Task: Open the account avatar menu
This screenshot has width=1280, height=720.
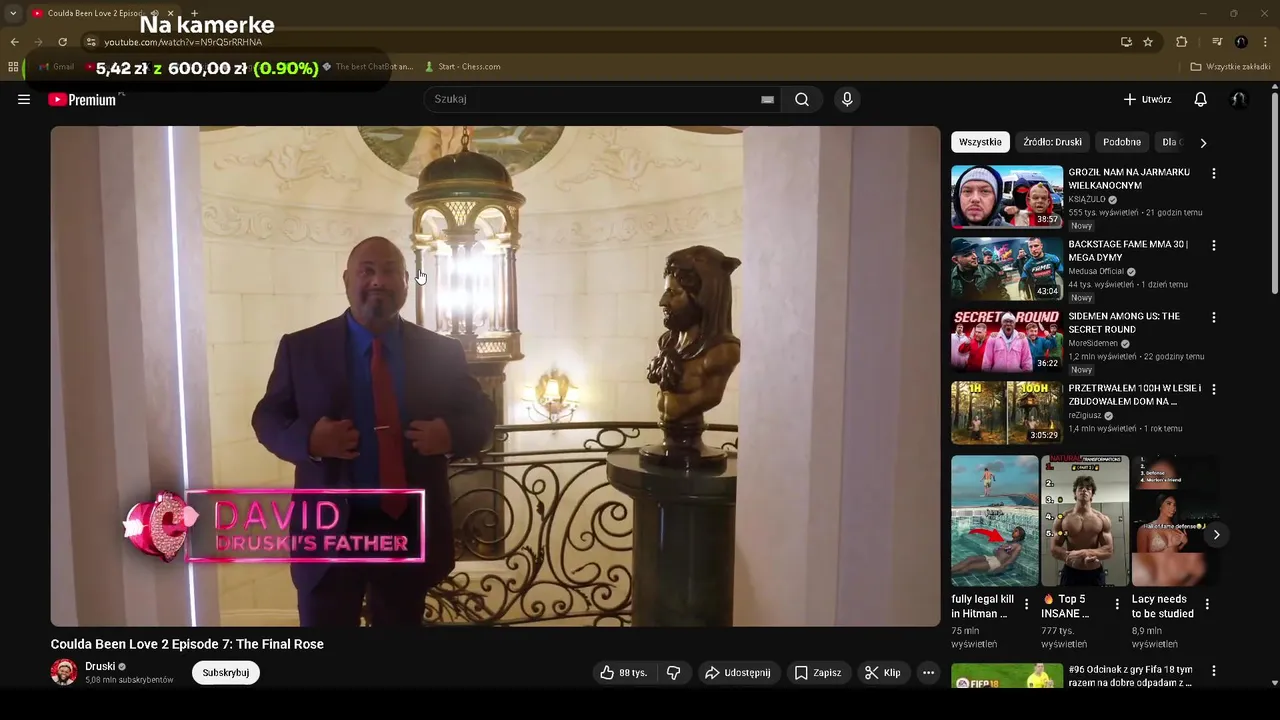Action: [1239, 99]
